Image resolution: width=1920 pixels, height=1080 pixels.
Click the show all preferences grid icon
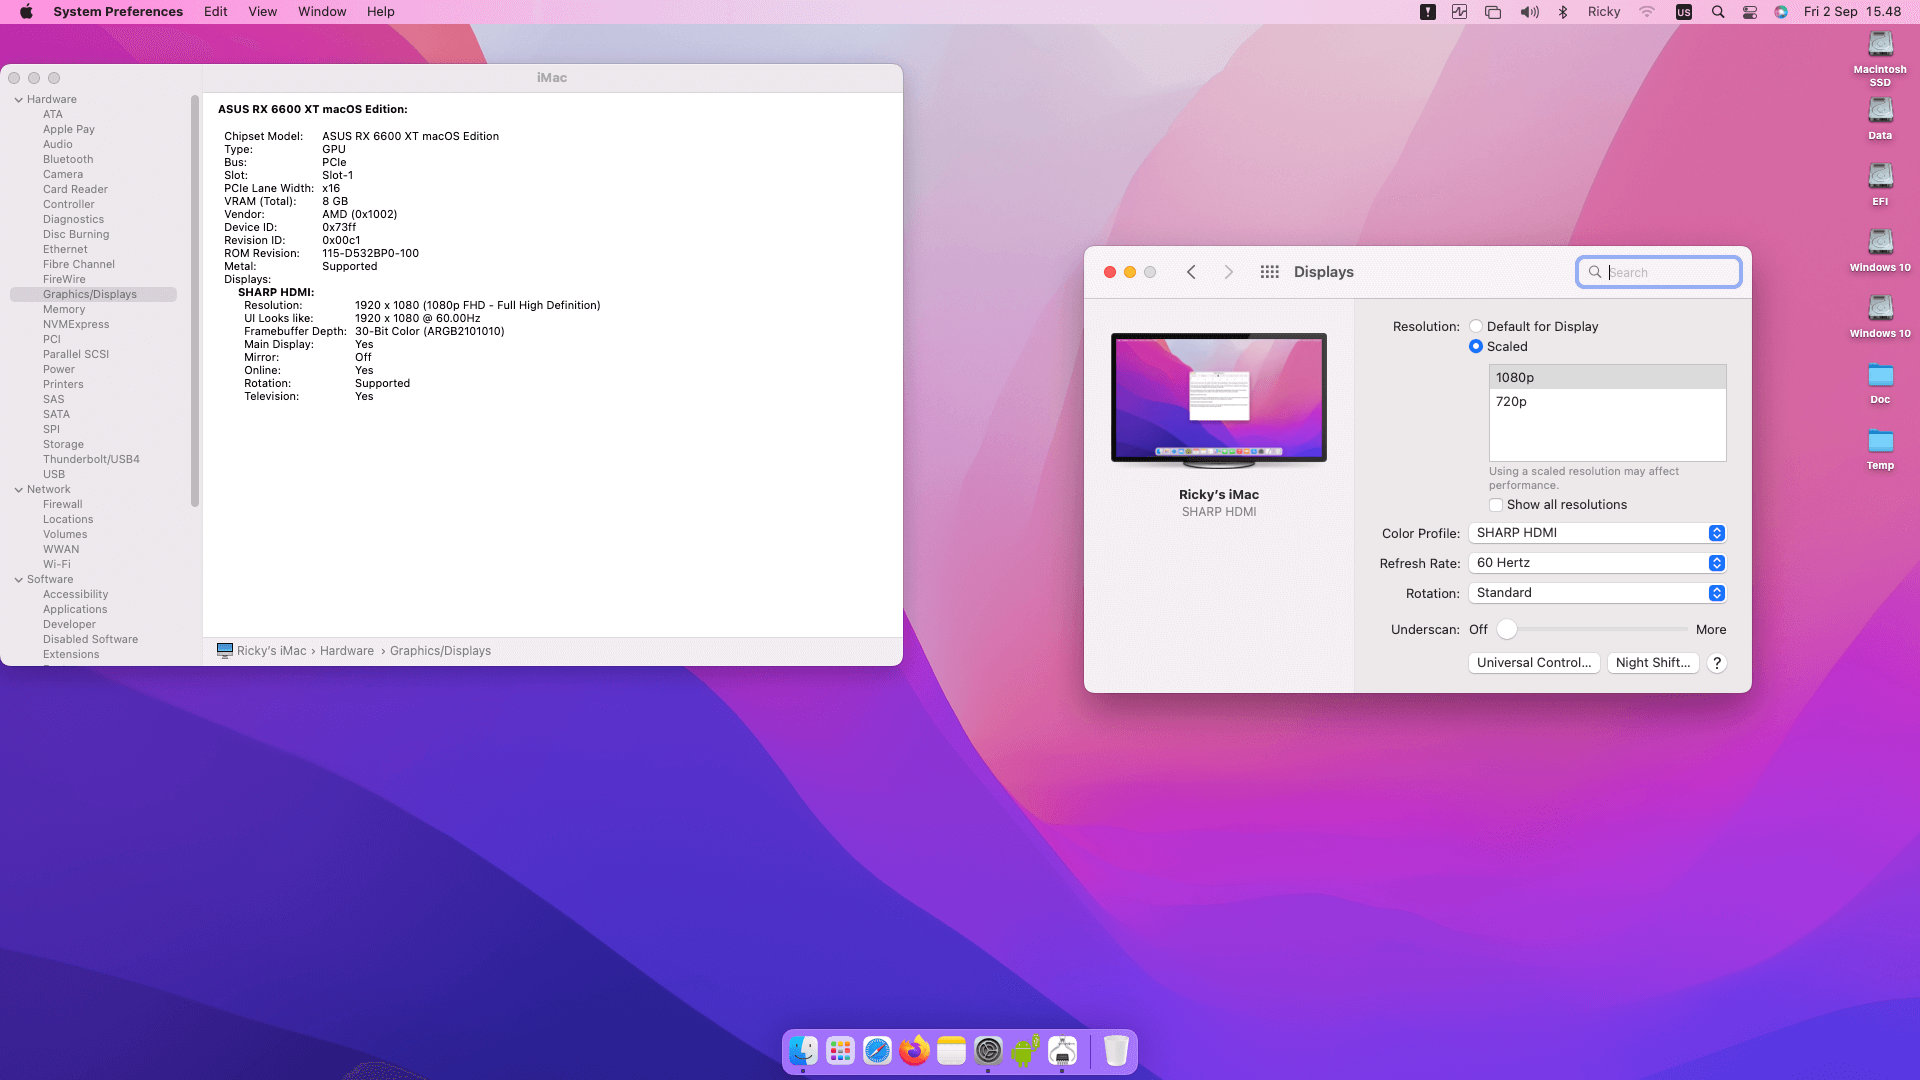coord(1269,272)
